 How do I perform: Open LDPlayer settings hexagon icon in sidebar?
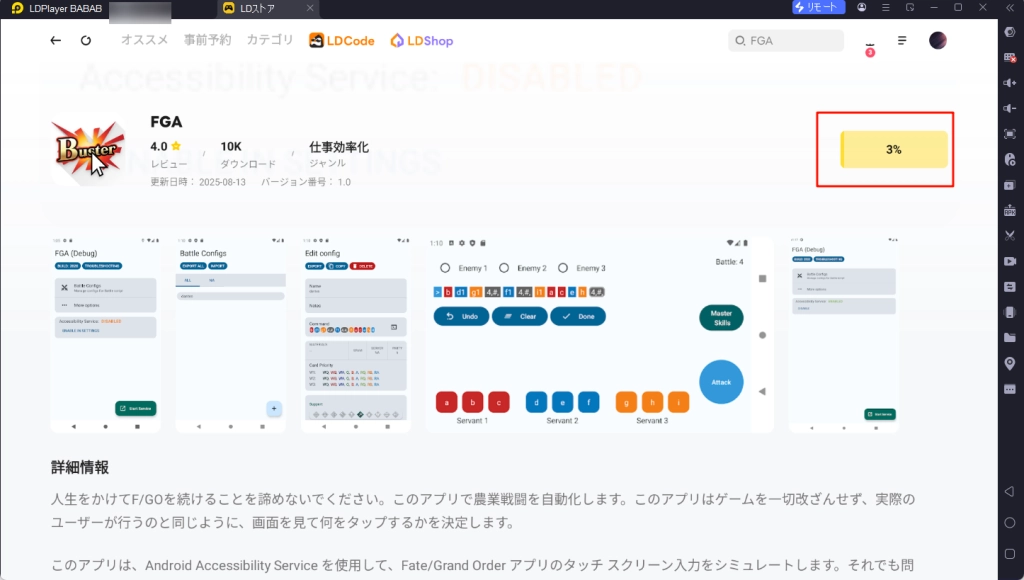point(1010,31)
